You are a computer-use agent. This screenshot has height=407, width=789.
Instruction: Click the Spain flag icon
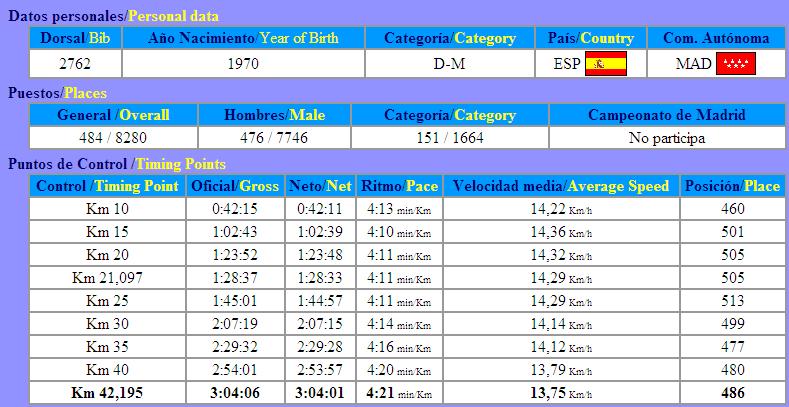tap(605, 64)
